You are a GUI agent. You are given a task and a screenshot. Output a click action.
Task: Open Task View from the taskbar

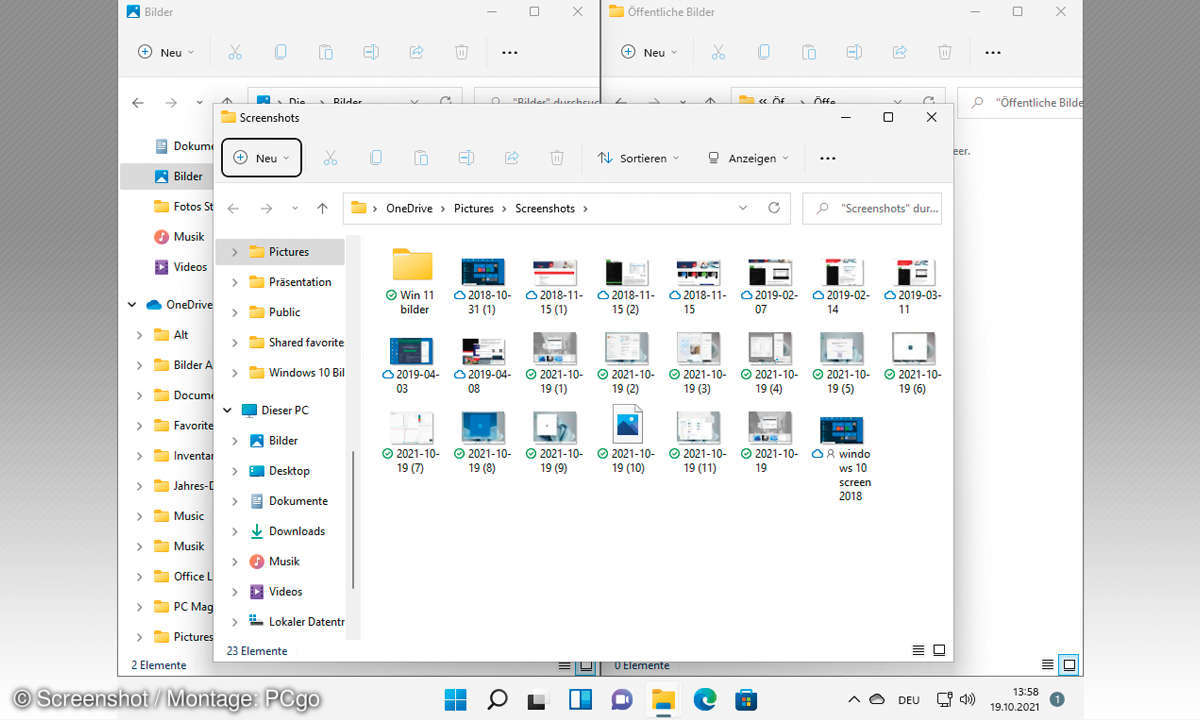(x=538, y=699)
